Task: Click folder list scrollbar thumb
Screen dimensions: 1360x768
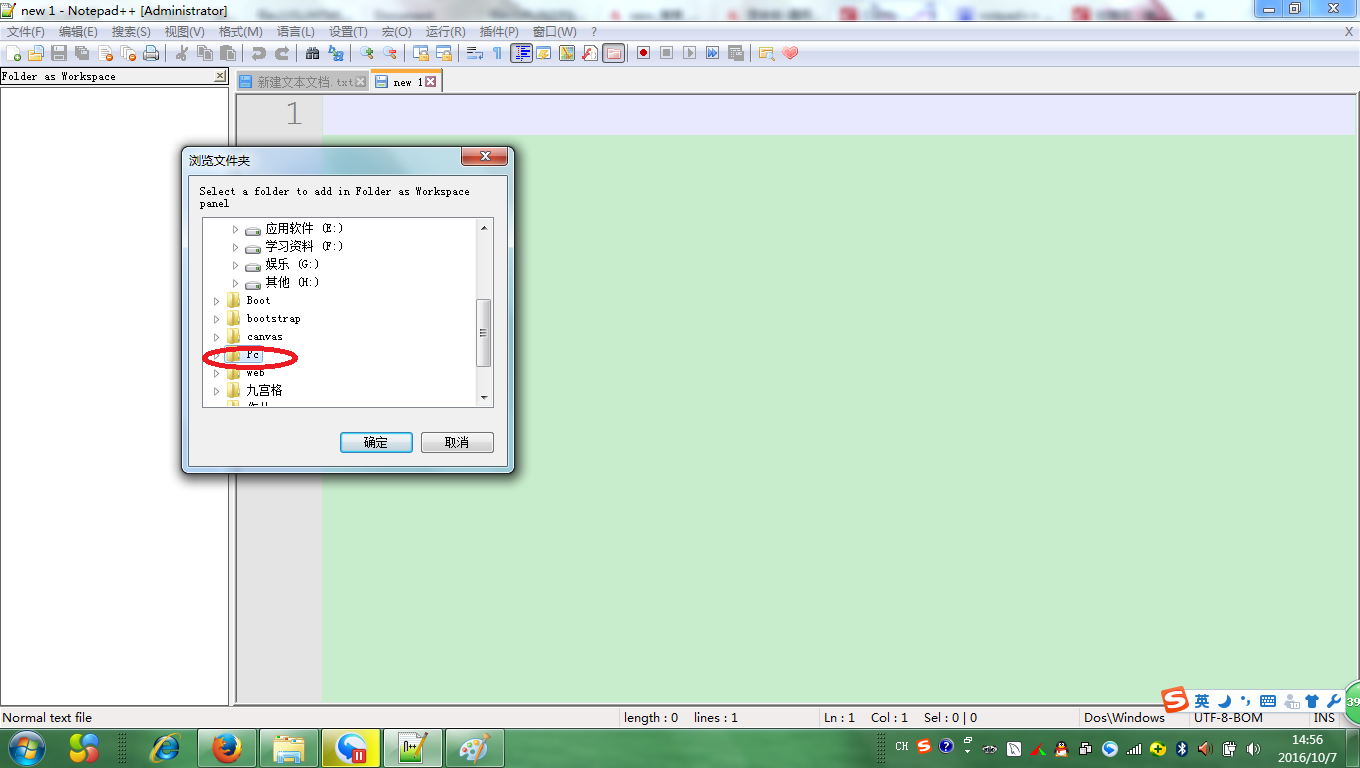Action: click(484, 333)
